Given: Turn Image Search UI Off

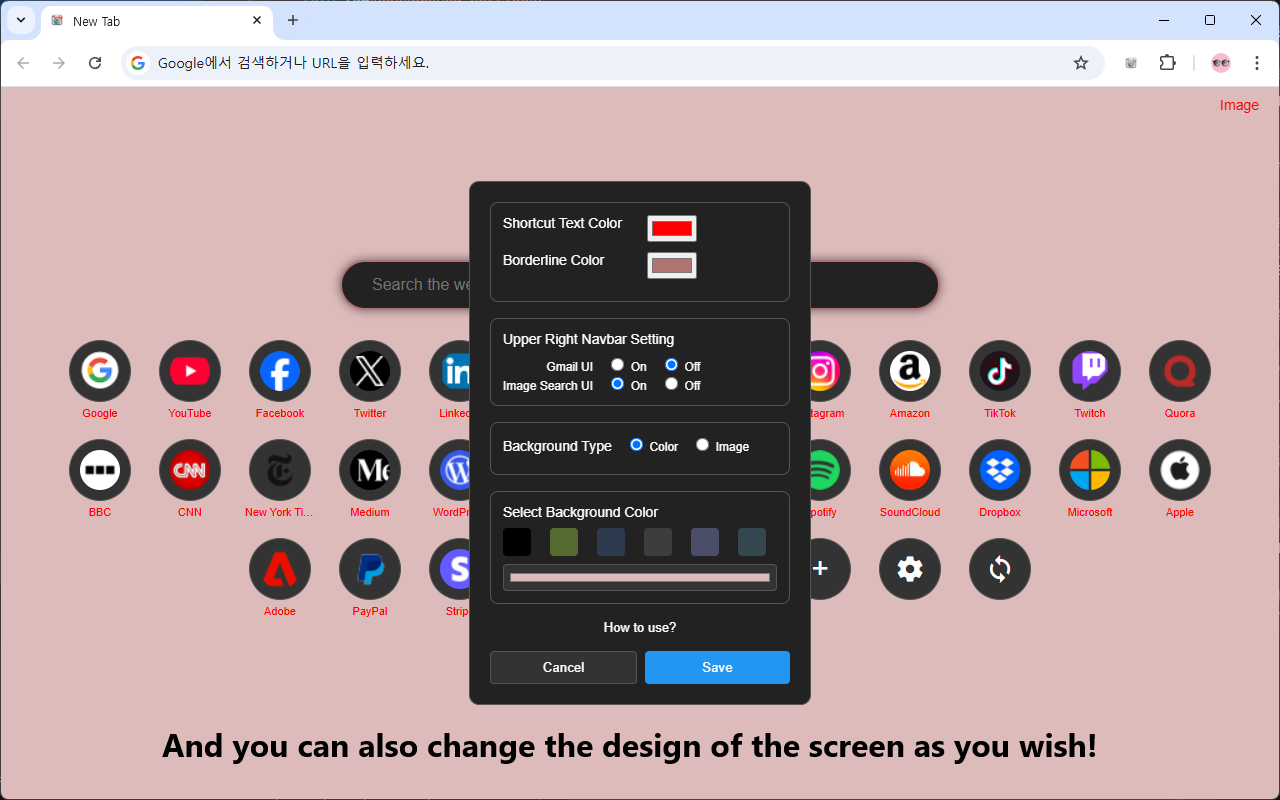Looking at the screenshot, I should (672, 384).
